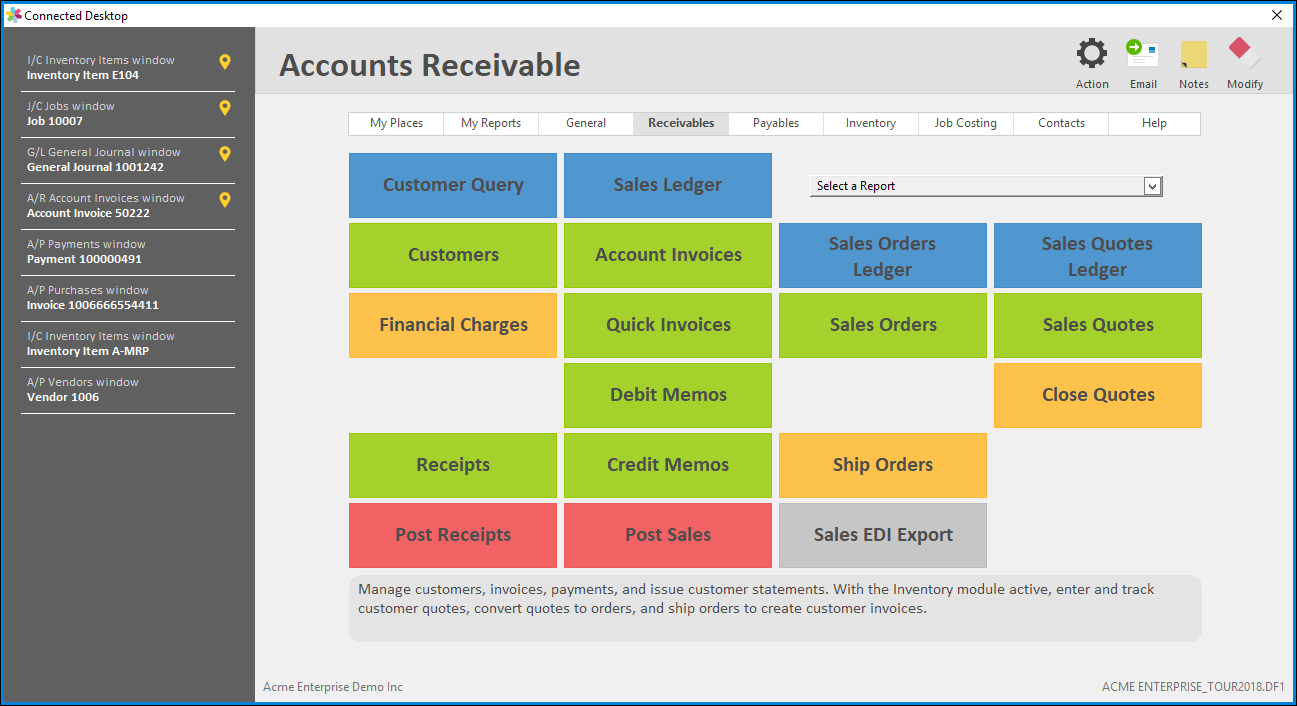Screen dimensions: 1297x706
Task: Open Payment 100000491 from sidebar
Action: [x=128, y=252]
